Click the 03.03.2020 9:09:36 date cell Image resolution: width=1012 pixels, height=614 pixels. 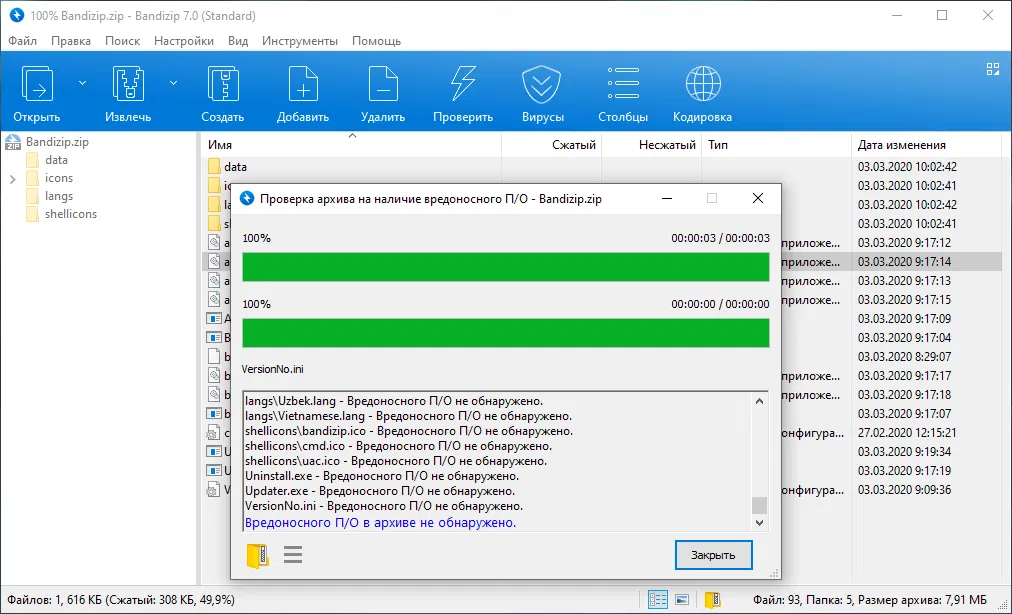[905, 490]
